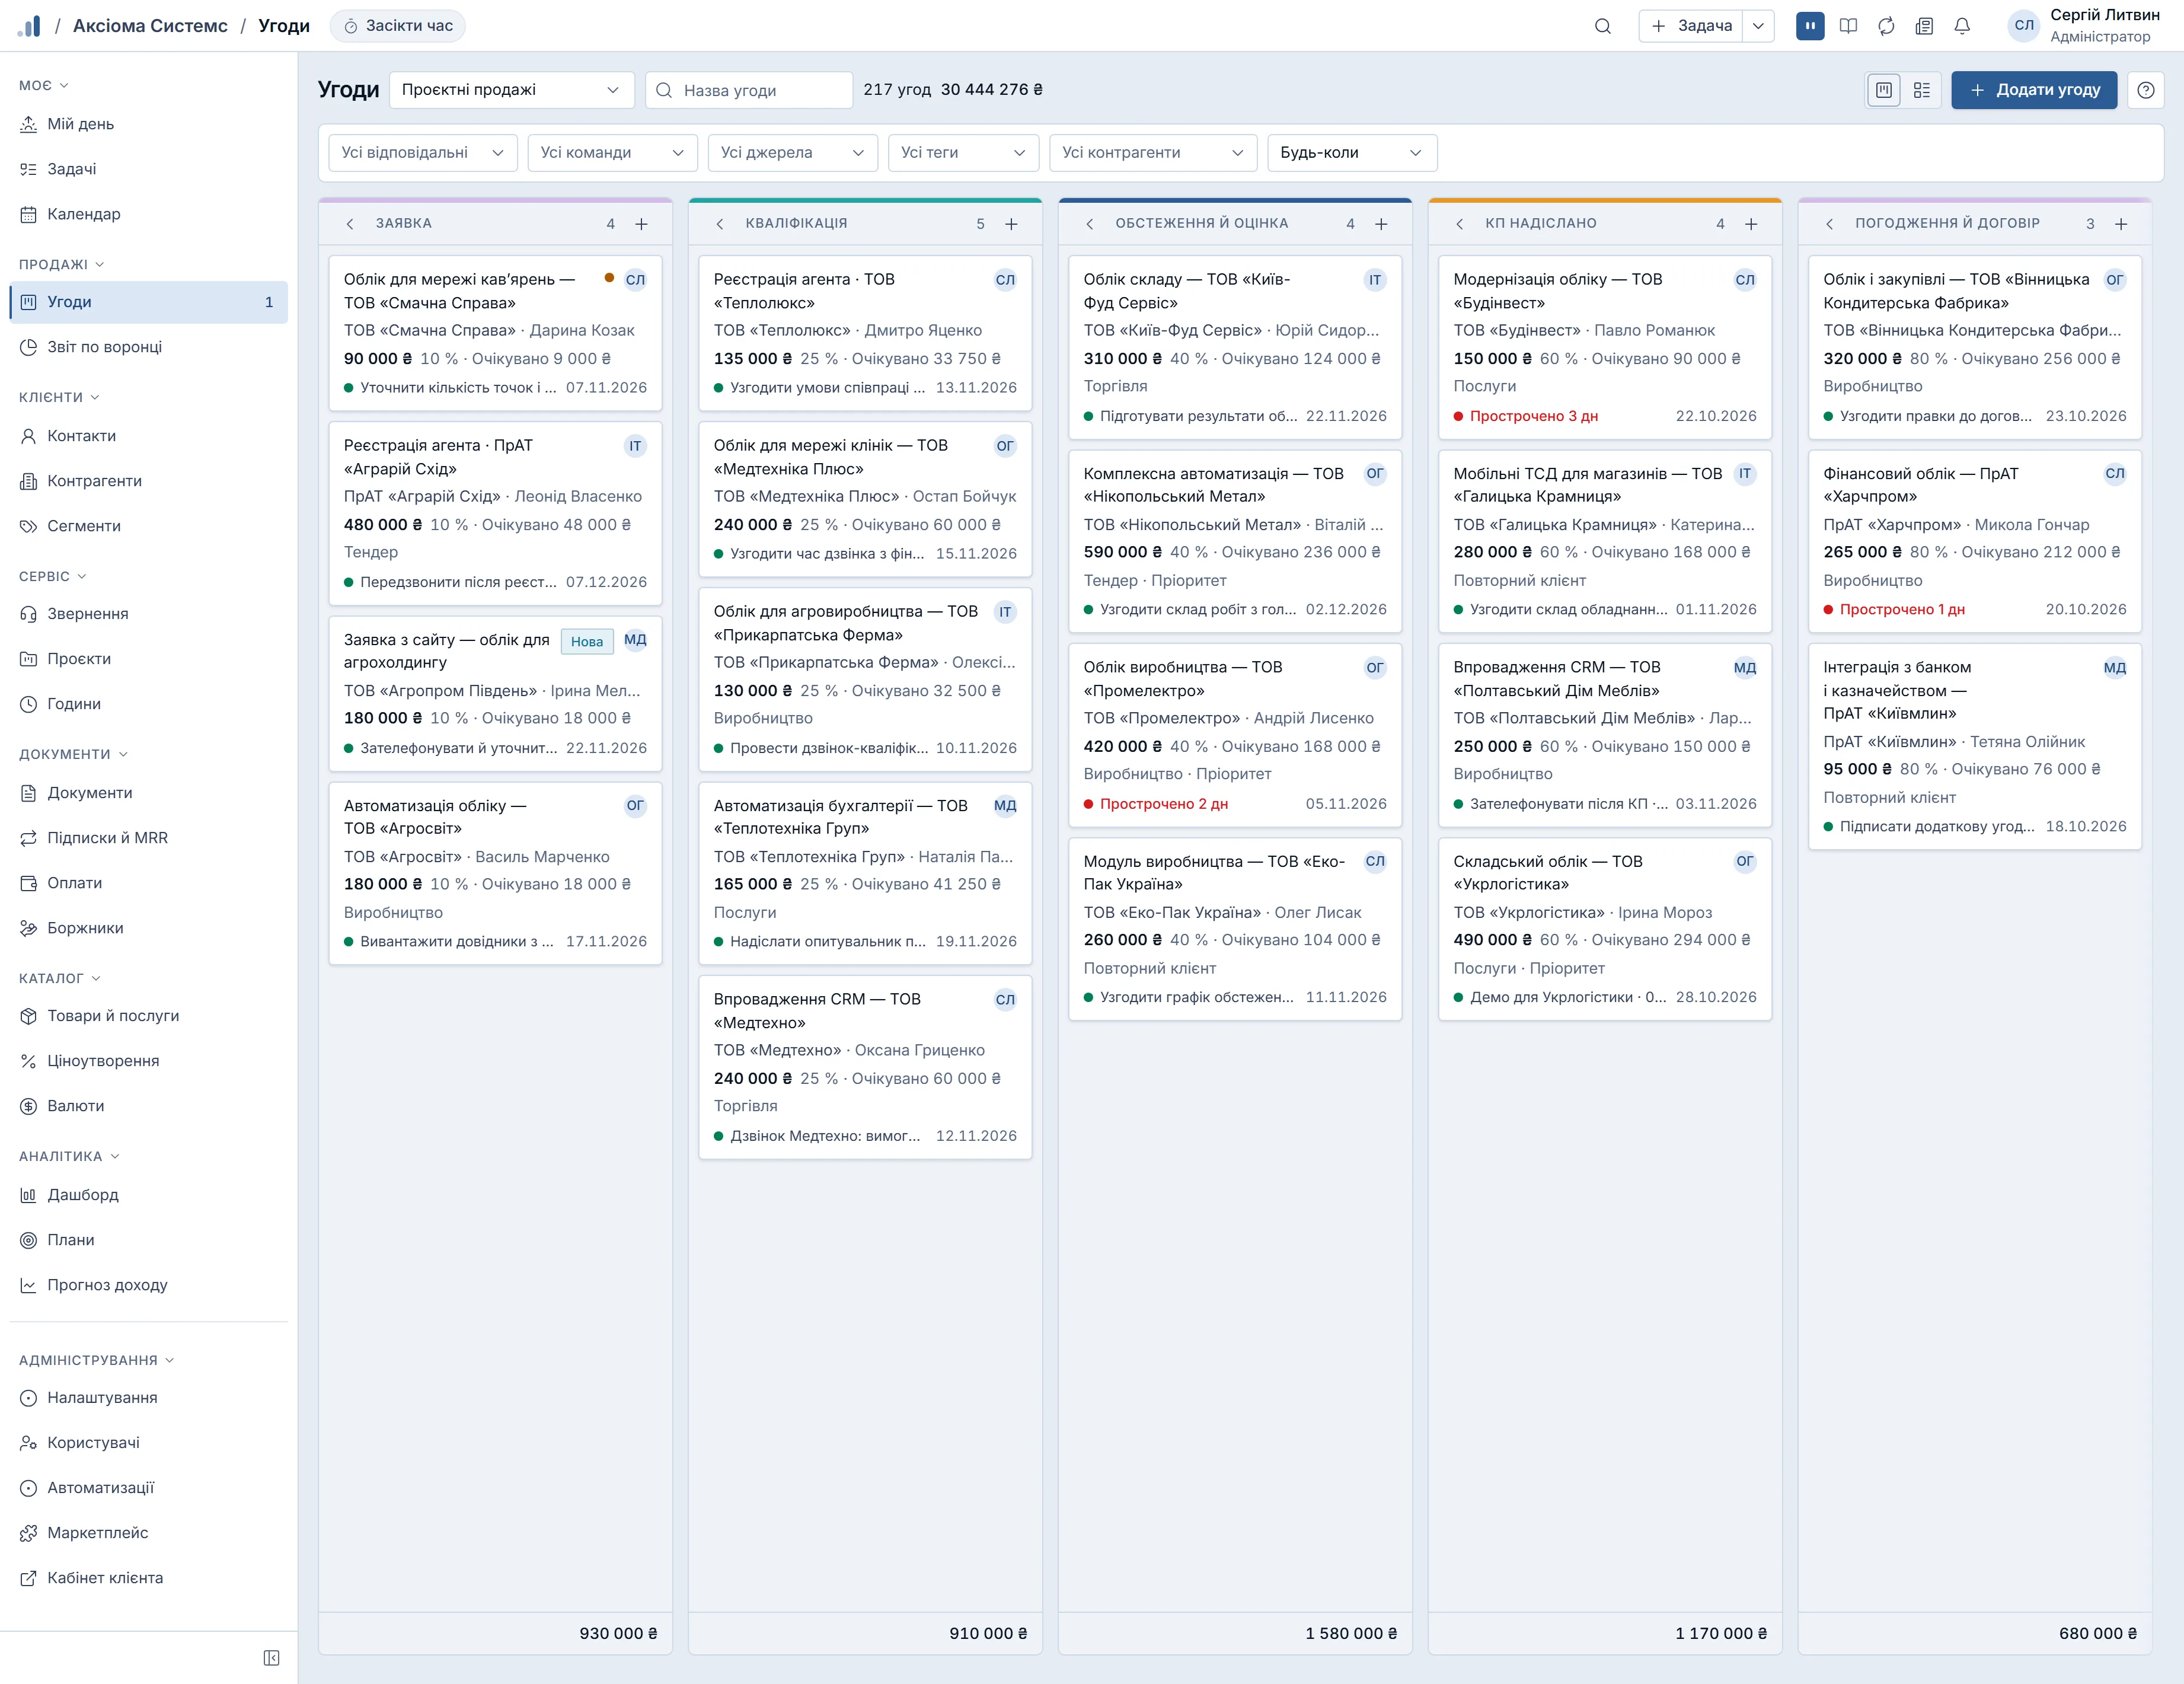Click the orange dot on Смачна Справа card

coord(609,278)
